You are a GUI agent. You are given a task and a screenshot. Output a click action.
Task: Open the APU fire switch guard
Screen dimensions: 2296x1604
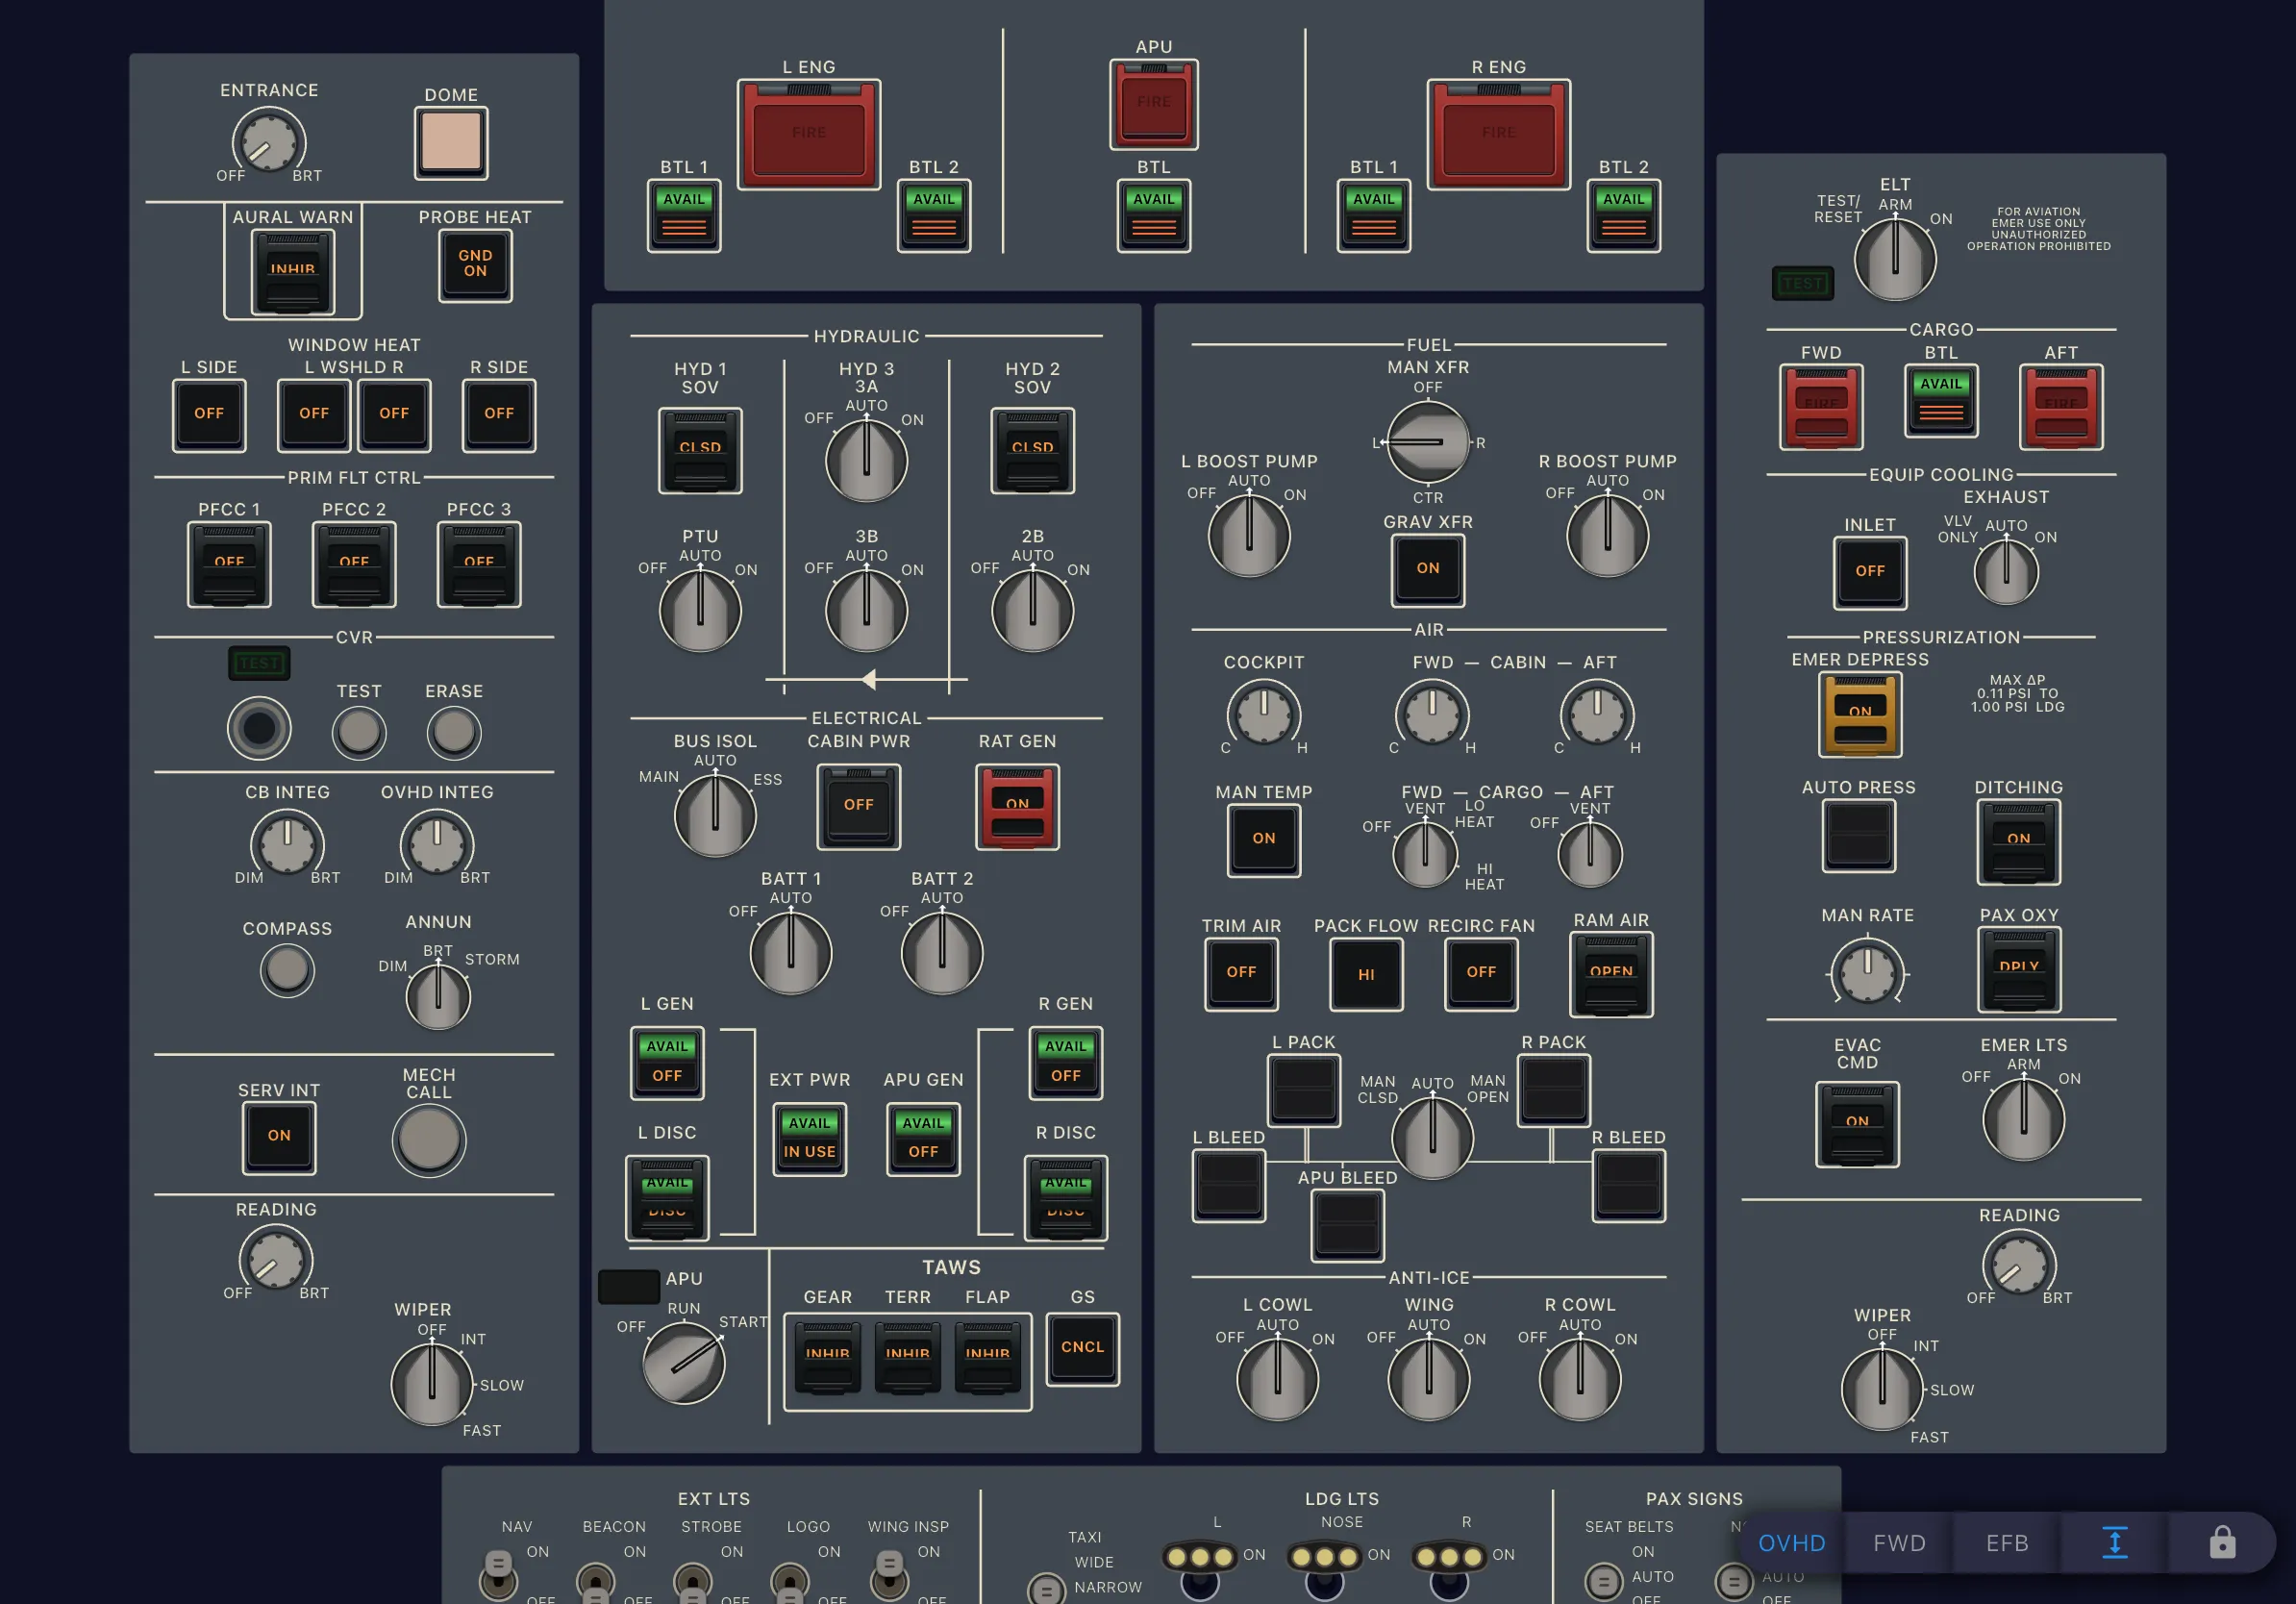[x=1153, y=104]
